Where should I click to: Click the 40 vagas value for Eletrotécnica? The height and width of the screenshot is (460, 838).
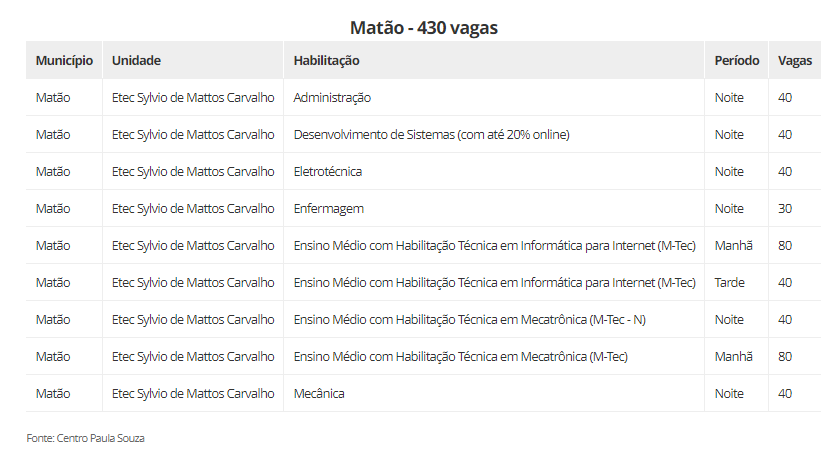[x=785, y=172]
